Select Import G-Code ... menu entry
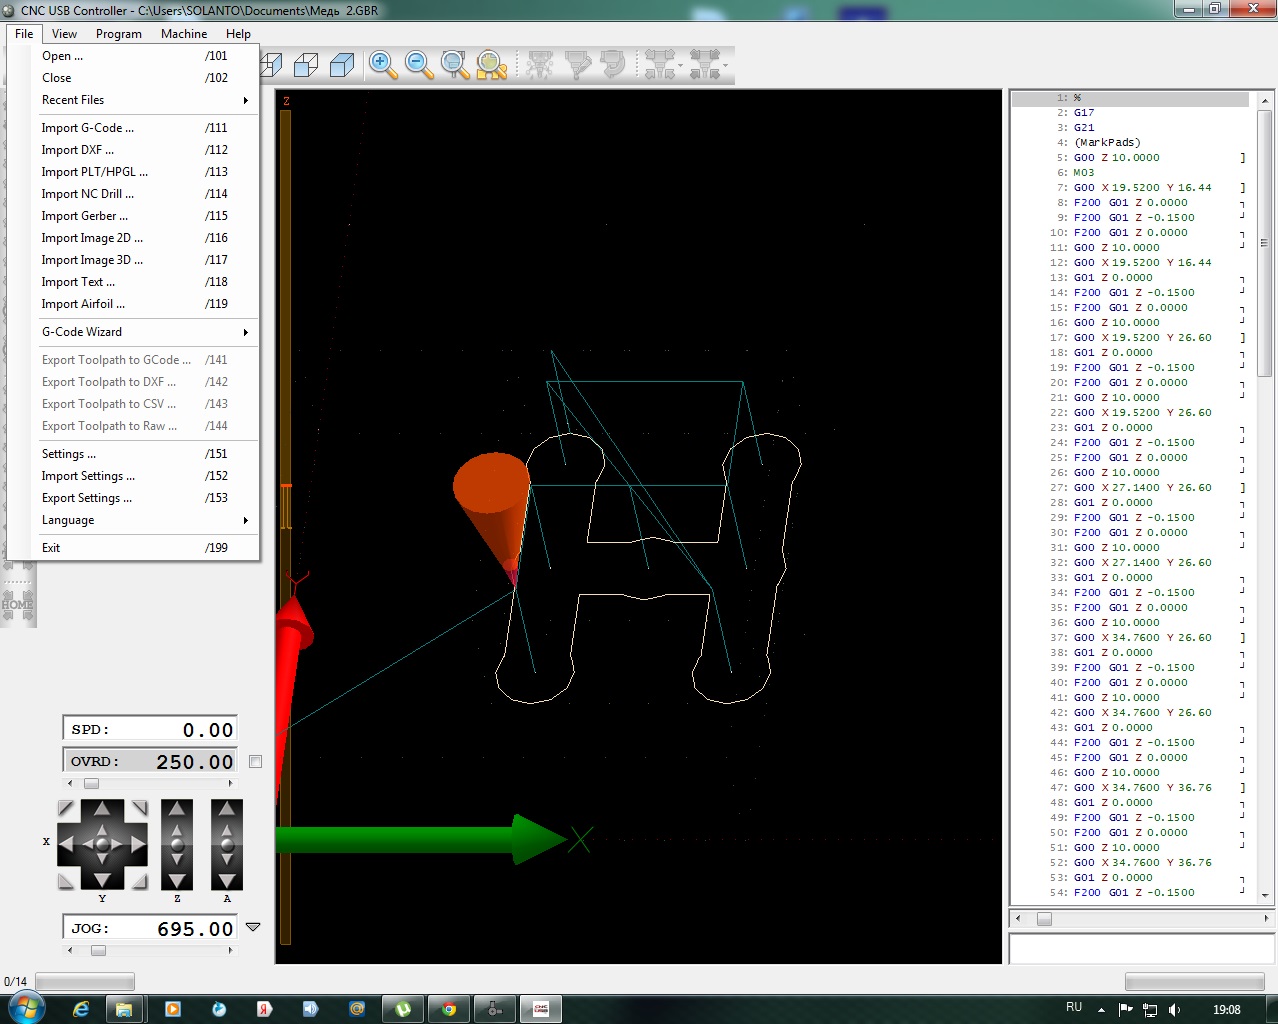 (133, 128)
